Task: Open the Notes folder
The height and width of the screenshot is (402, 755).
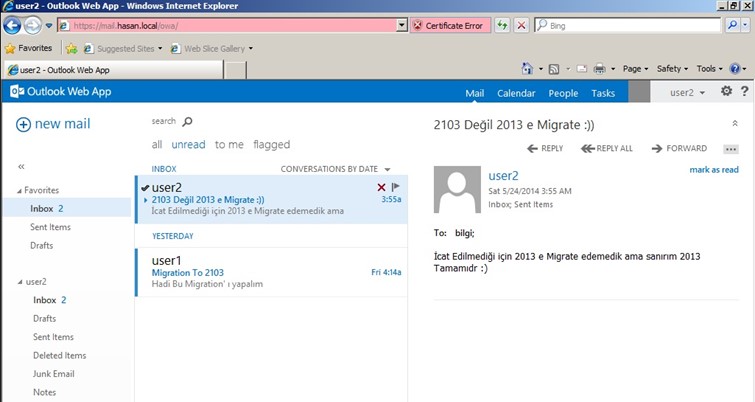Action: coord(44,392)
